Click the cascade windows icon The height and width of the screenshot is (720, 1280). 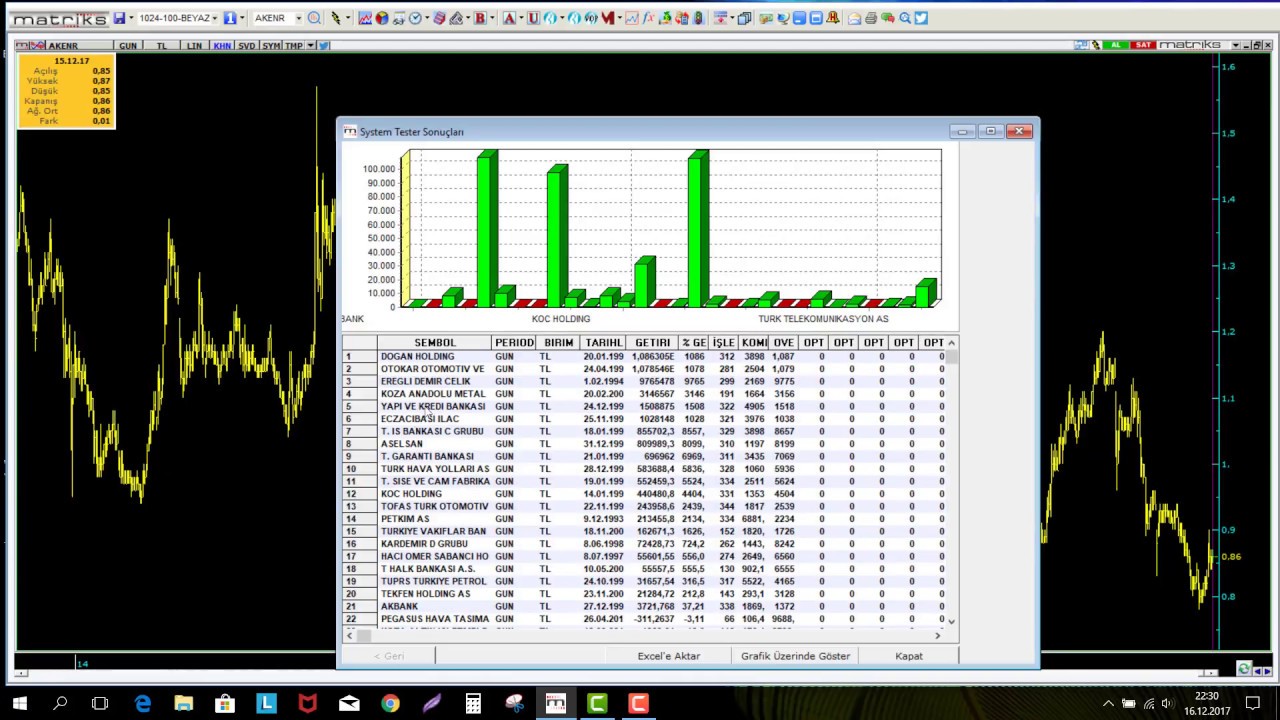click(x=744, y=18)
